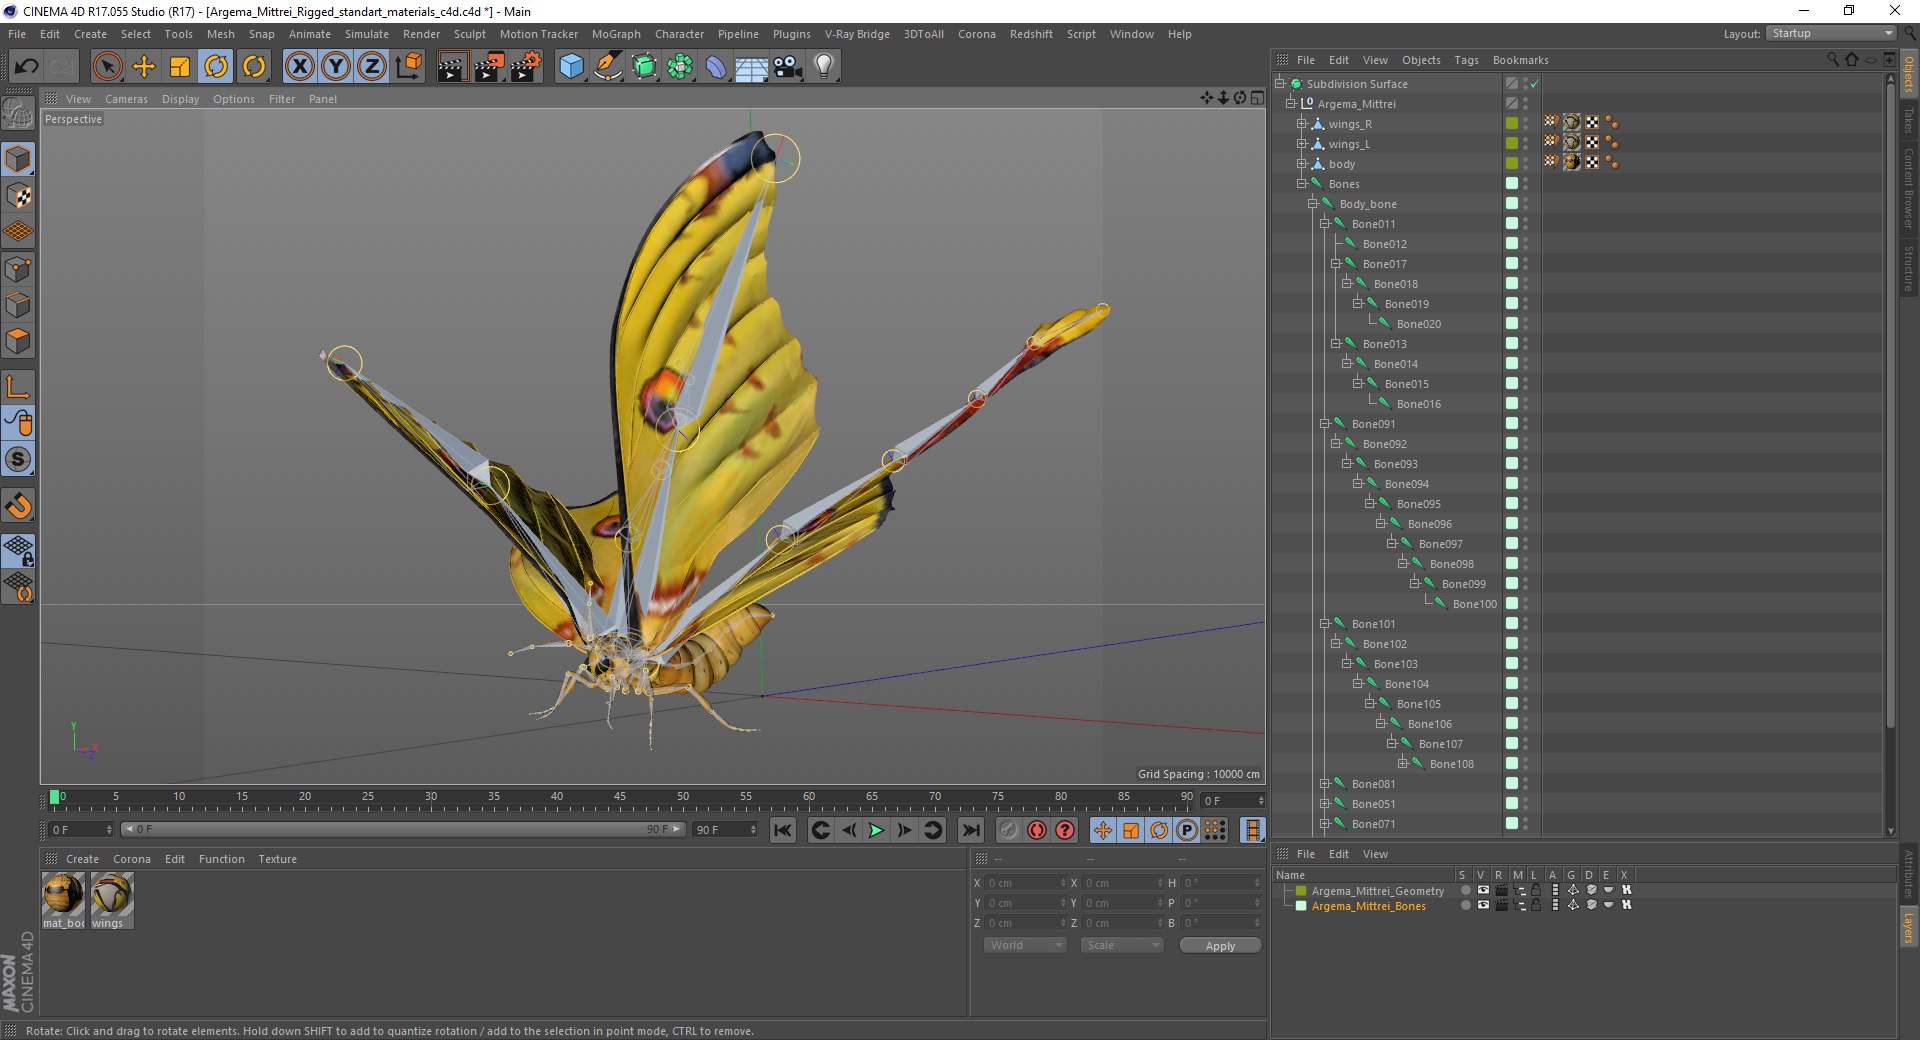Activate the Rotate tool
The height and width of the screenshot is (1040, 1920).
coord(216,67)
